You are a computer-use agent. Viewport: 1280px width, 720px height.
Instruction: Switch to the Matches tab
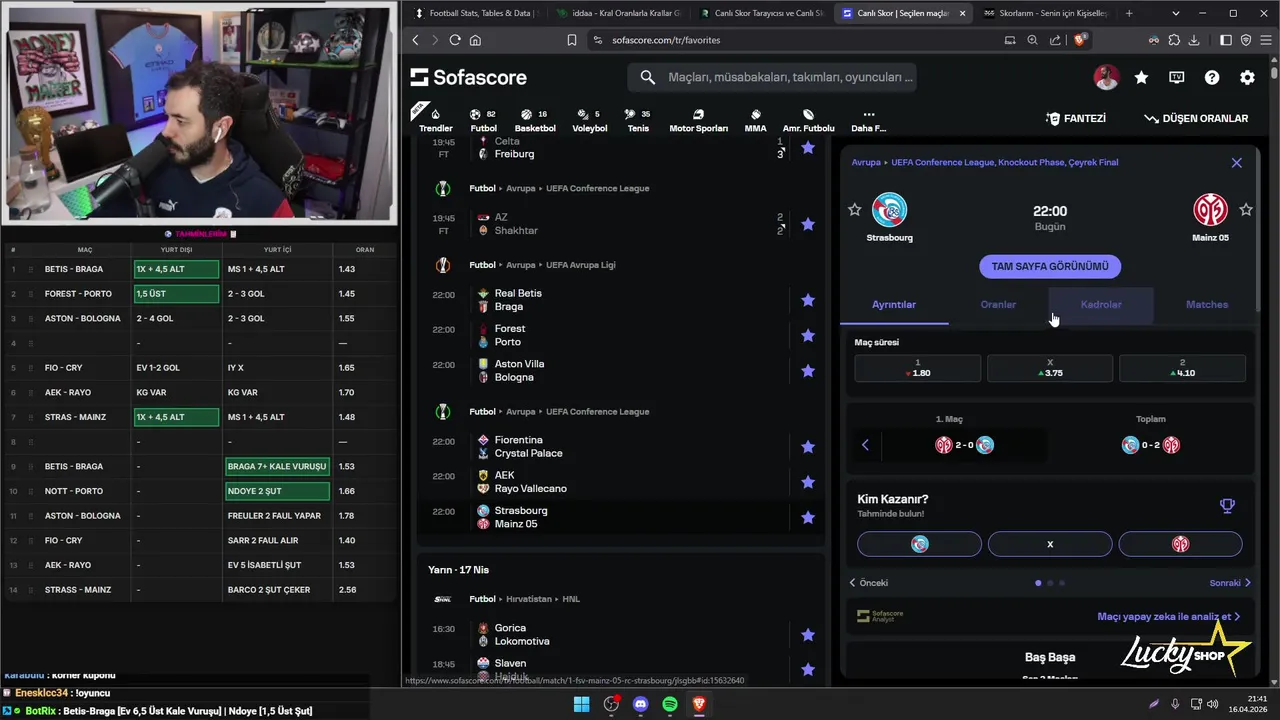(1207, 305)
